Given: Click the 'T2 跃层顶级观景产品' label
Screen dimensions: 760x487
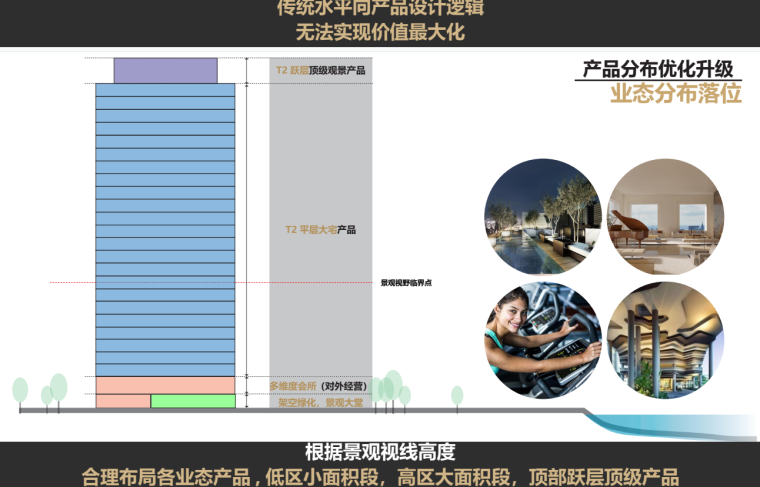Looking at the screenshot, I should (320, 71).
